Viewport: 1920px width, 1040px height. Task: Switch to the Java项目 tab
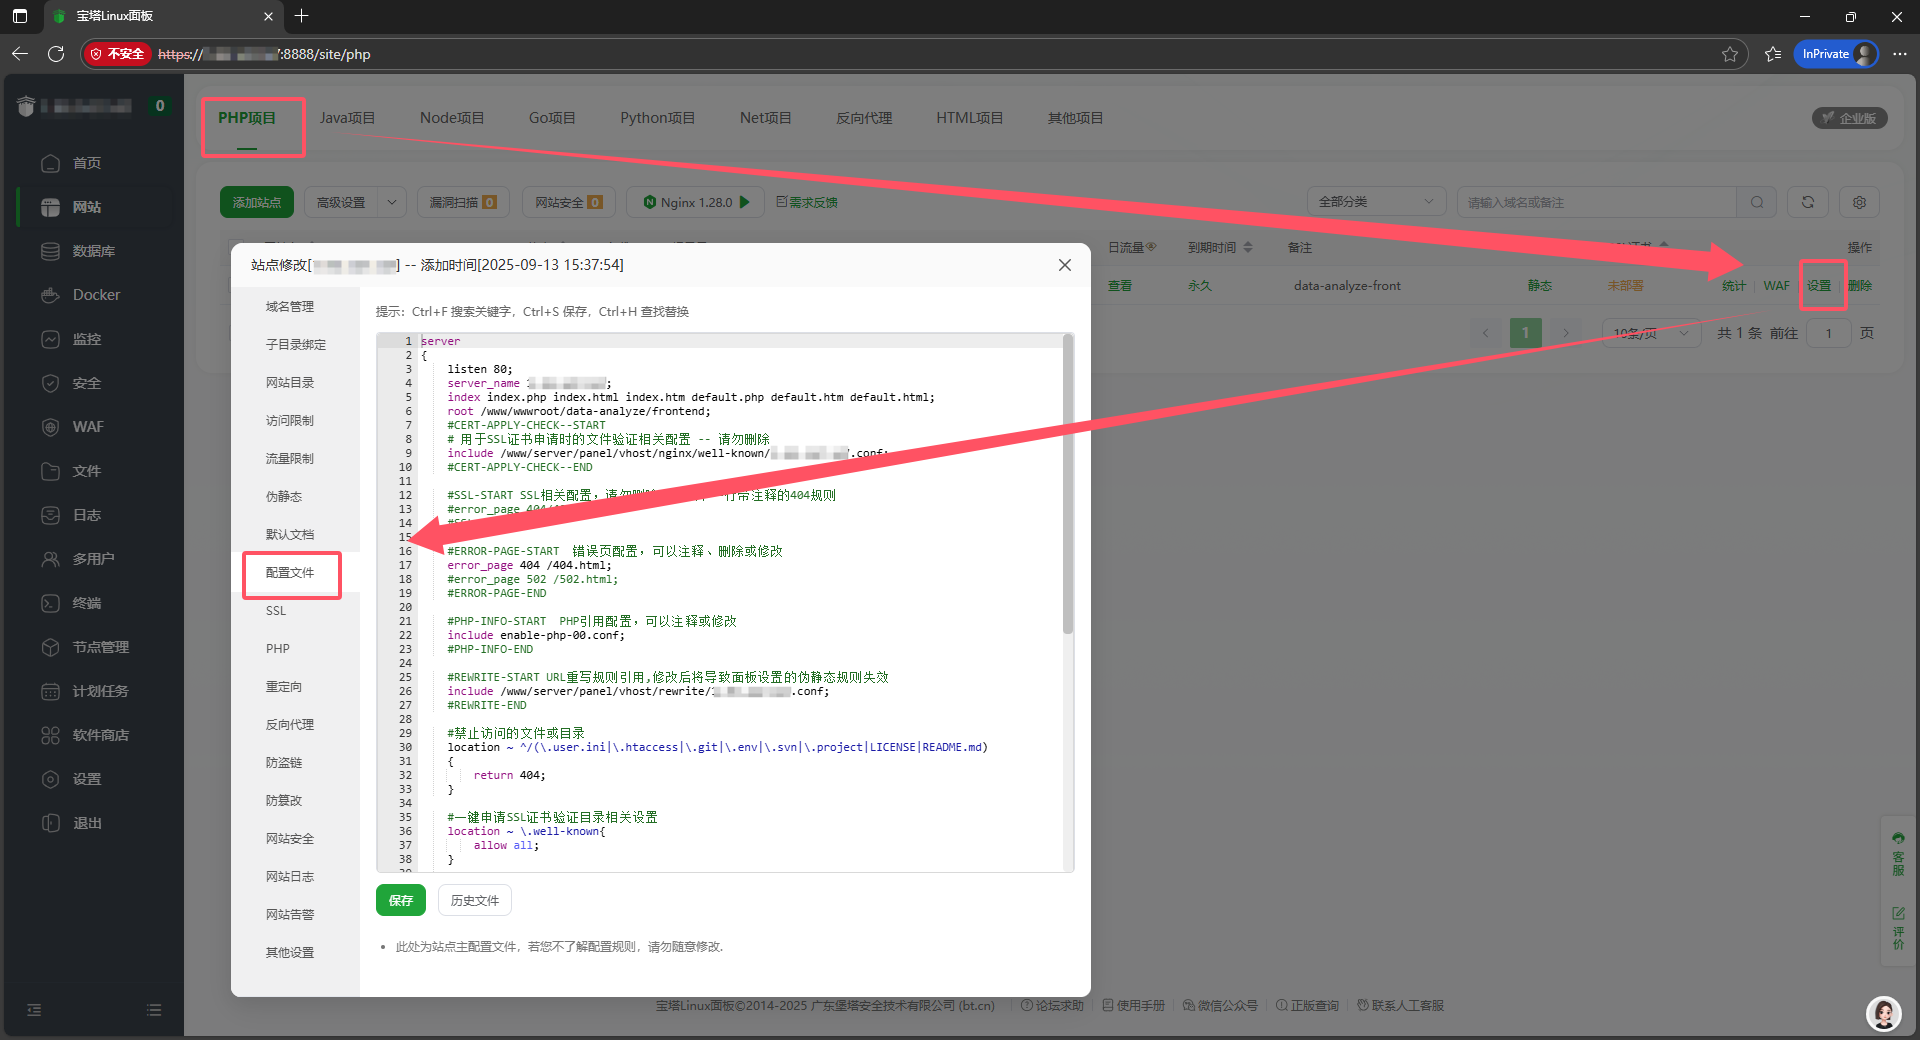(x=347, y=117)
